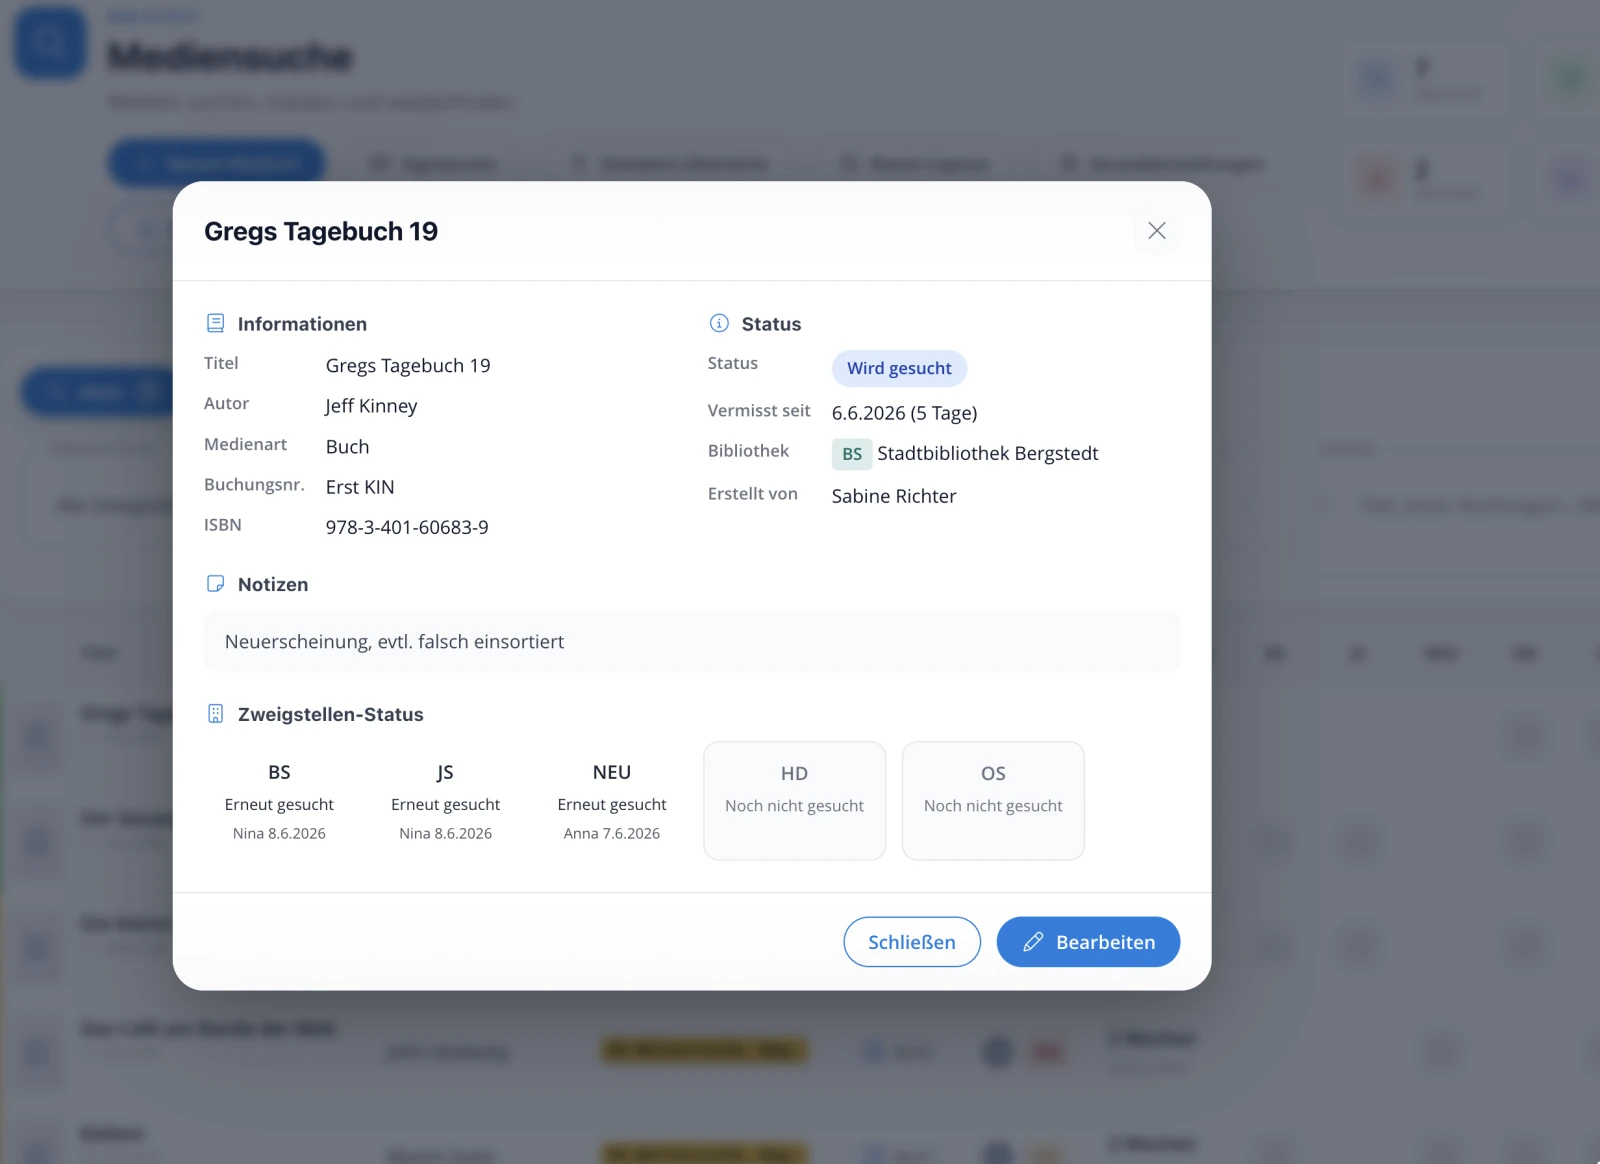Click the 'Vermisst seit' label
Image resolution: width=1600 pixels, height=1164 pixels.
pyautogui.click(x=759, y=410)
